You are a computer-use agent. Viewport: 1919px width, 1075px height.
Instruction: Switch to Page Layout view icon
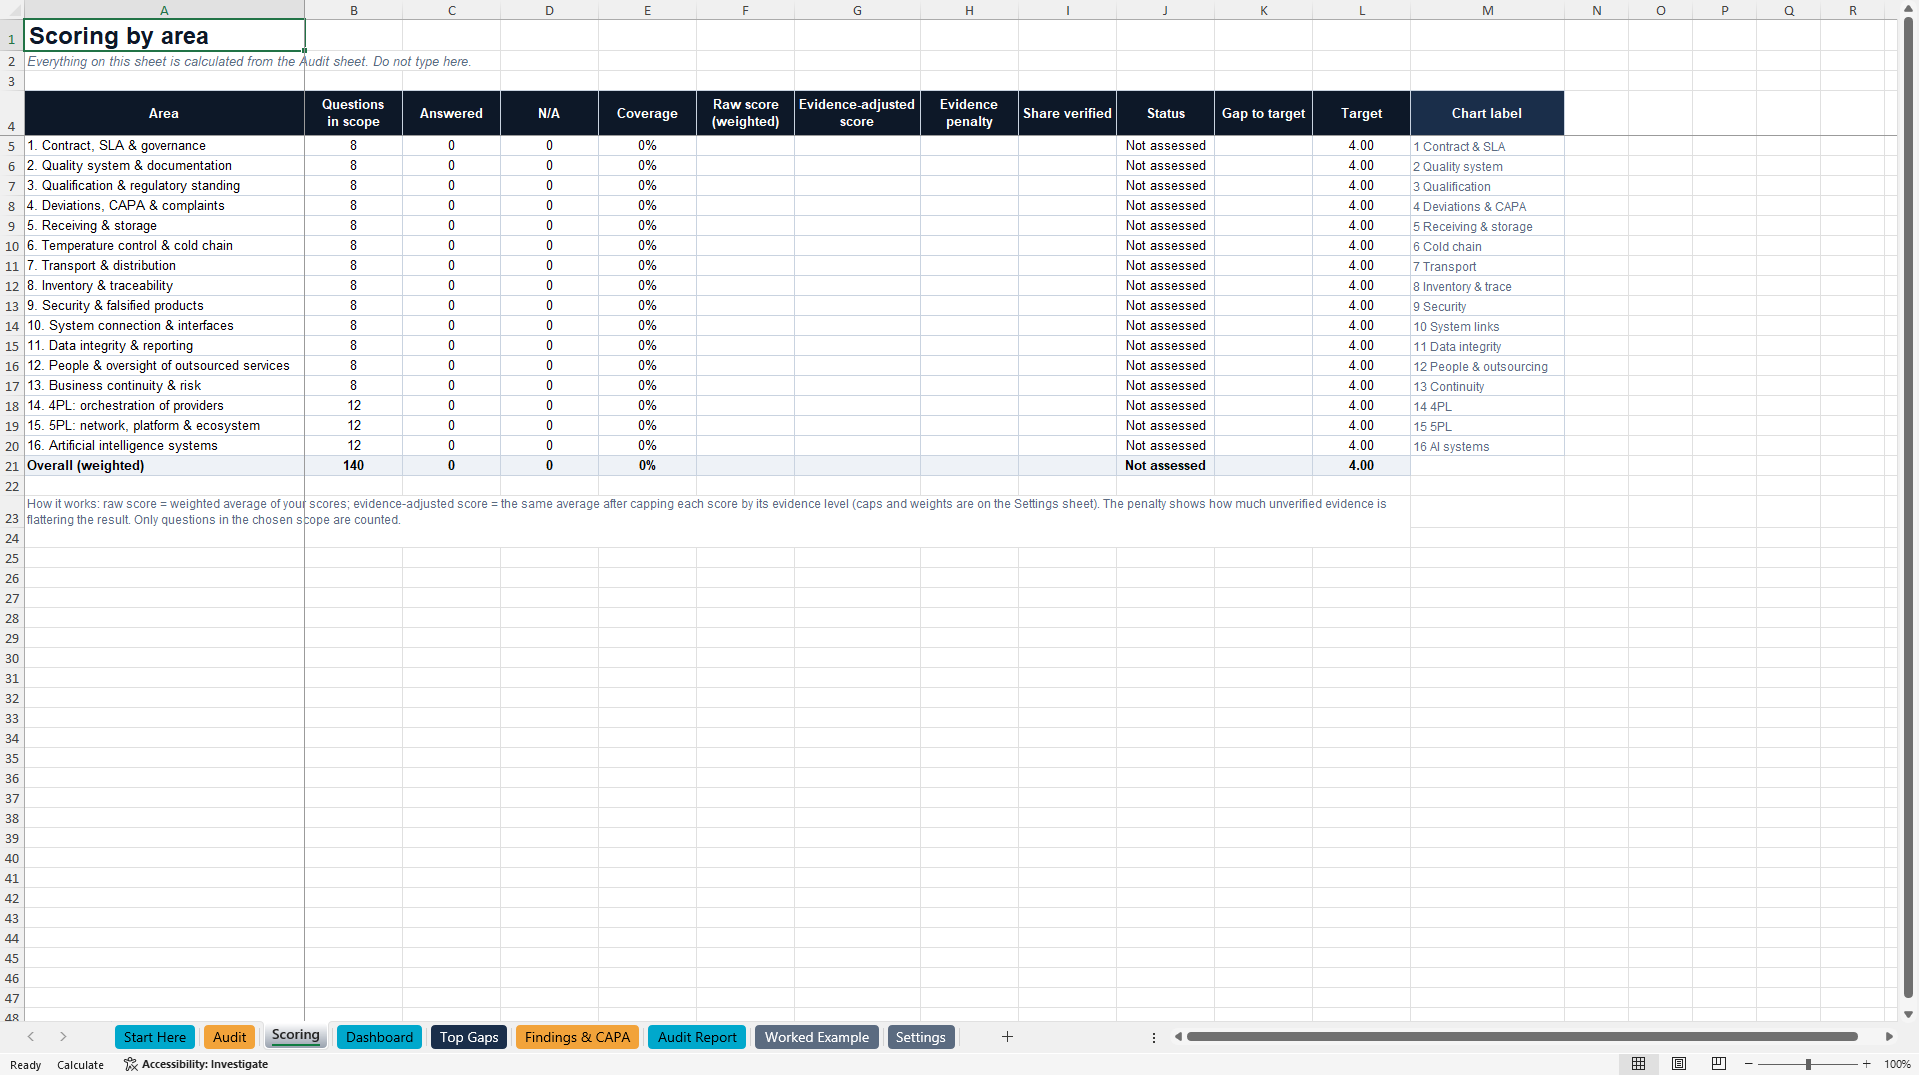1679,1064
